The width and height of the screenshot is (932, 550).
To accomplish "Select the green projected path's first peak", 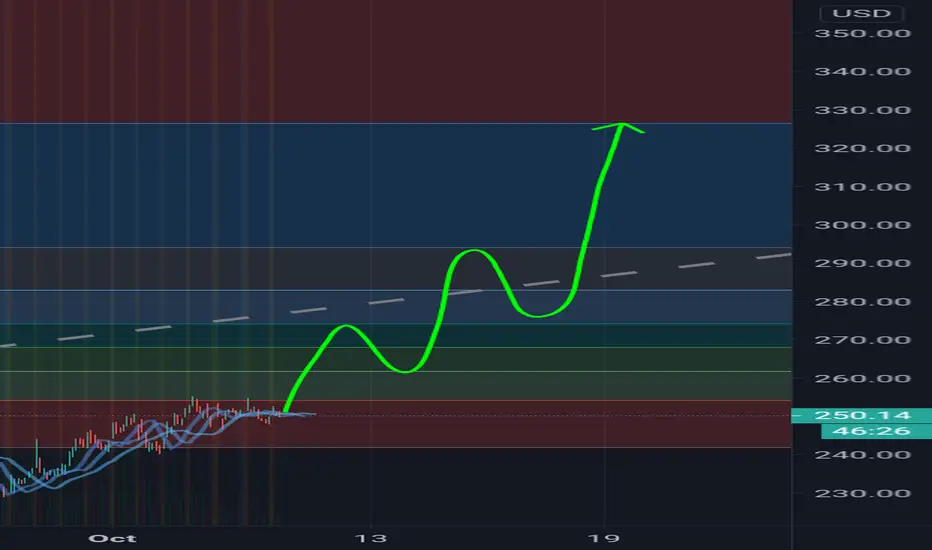I will [x=346, y=326].
